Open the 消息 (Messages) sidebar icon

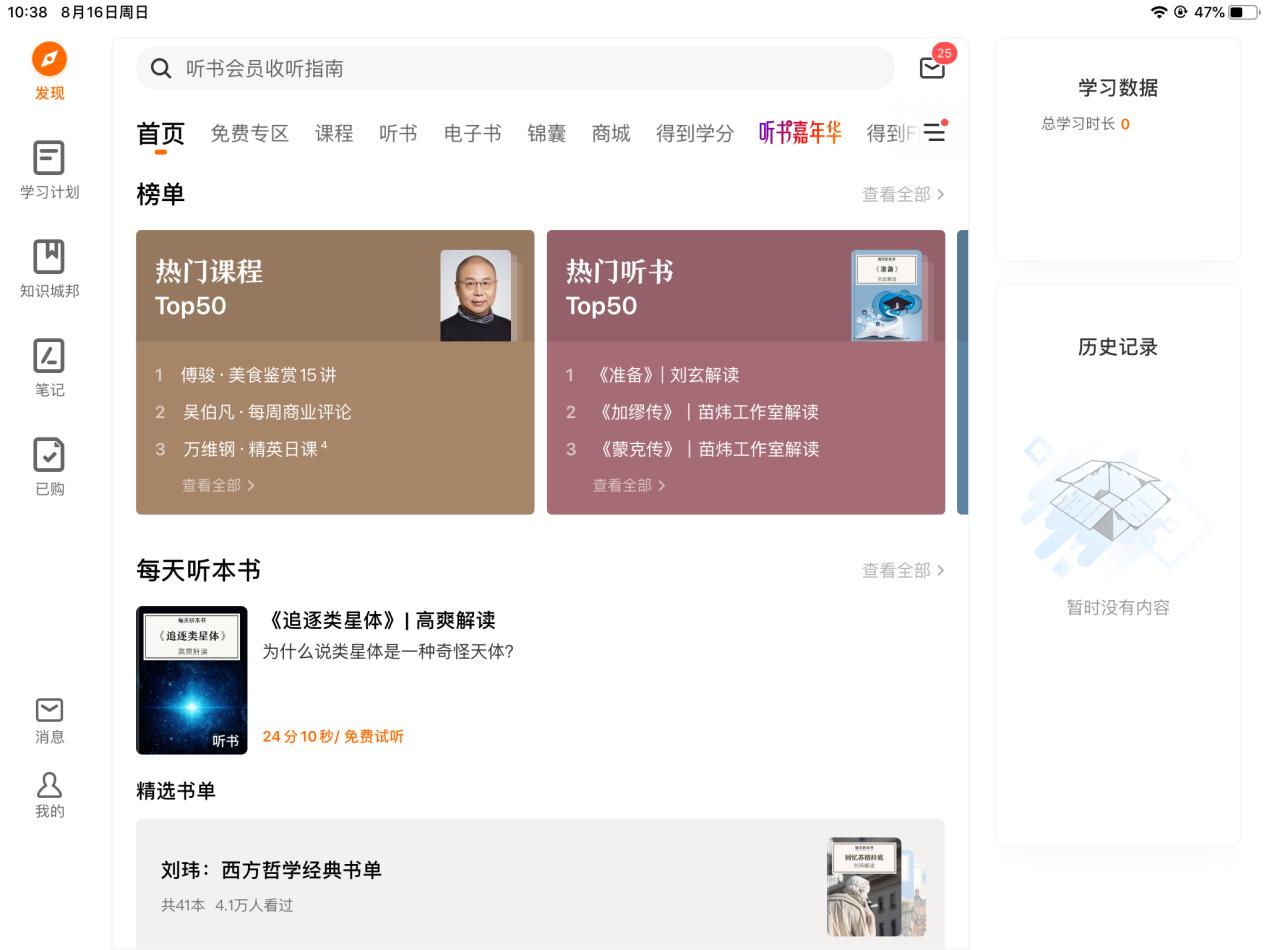(49, 711)
